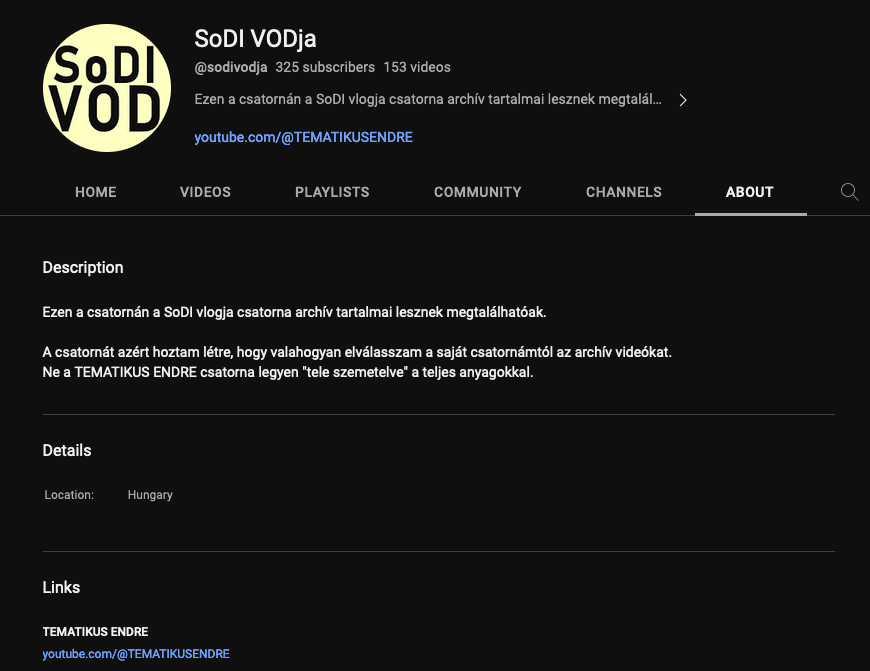Open header youtube.com/@TEMATIKUSENDRE link
The height and width of the screenshot is (671, 870).
304,137
